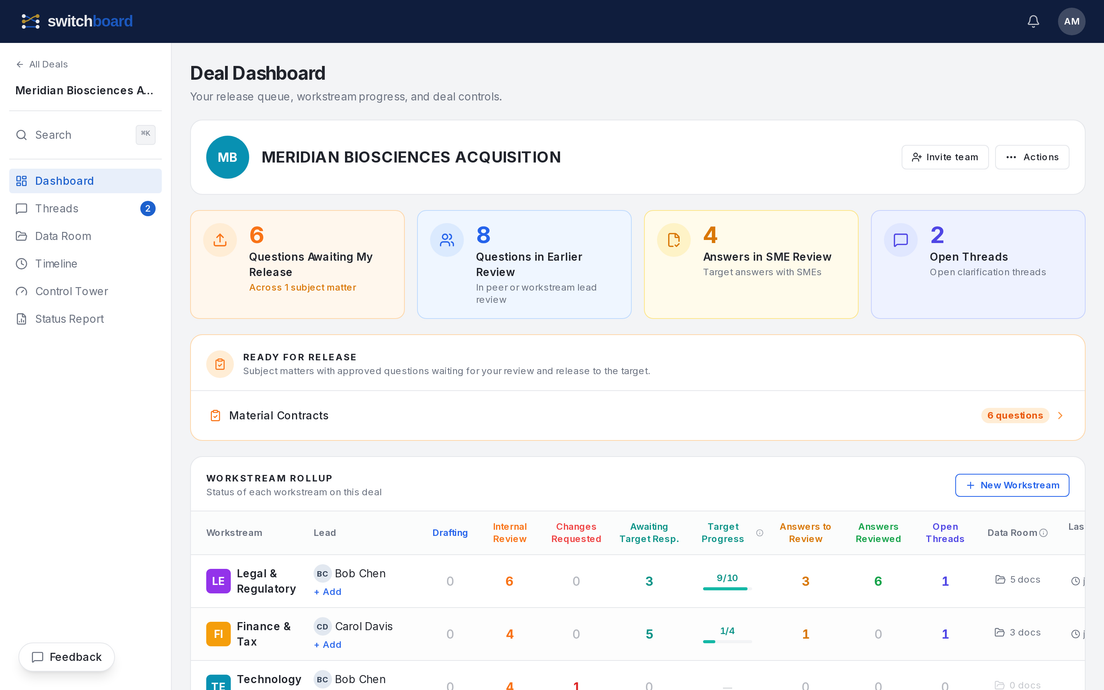
Task: Add a lead to Finance & Tax
Action: coord(327,645)
